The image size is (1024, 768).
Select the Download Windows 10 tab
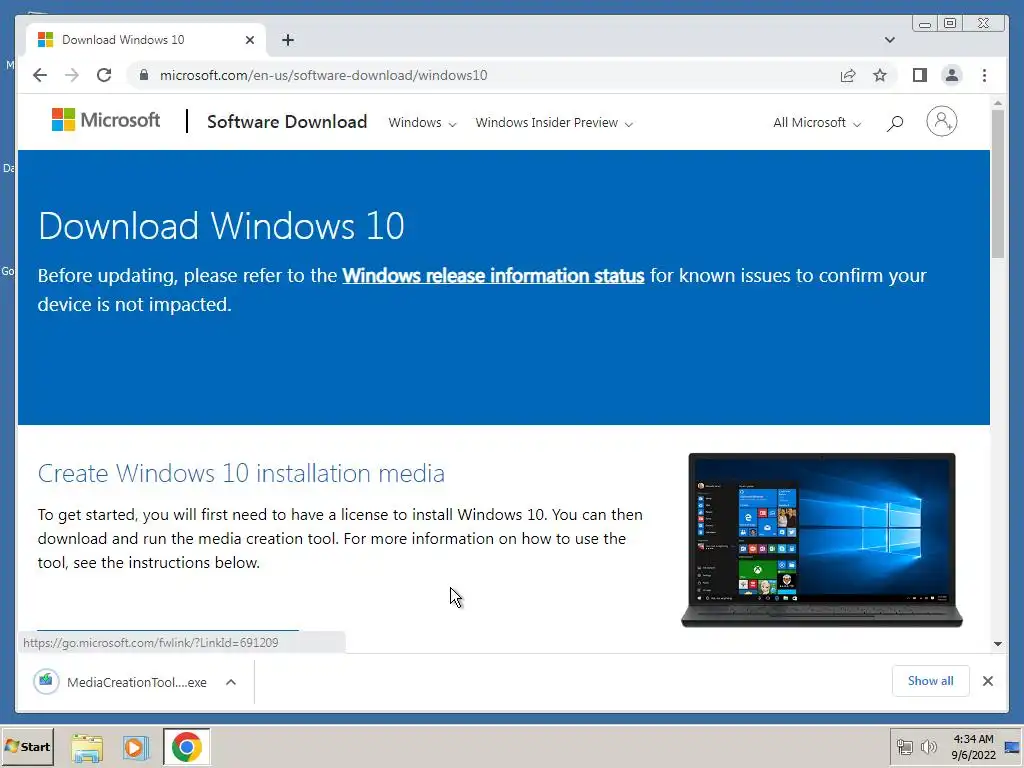click(x=145, y=40)
